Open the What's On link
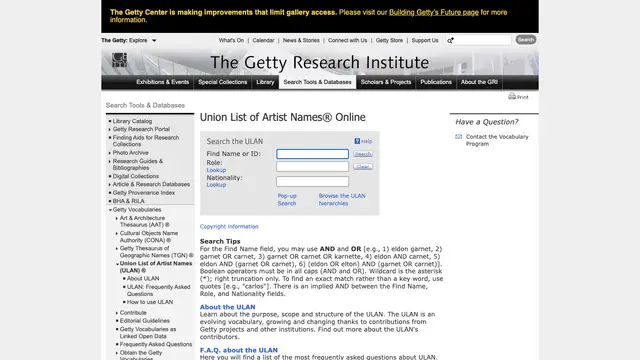Viewport: 640px width, 360px height. pos(231,40)
